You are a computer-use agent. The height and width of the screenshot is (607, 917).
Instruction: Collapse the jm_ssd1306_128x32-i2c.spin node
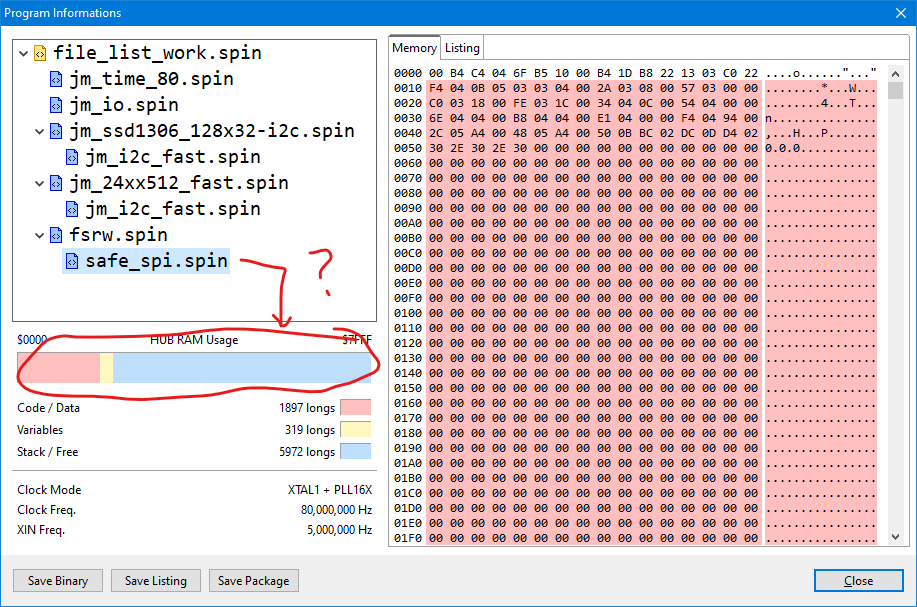(39, 131)
